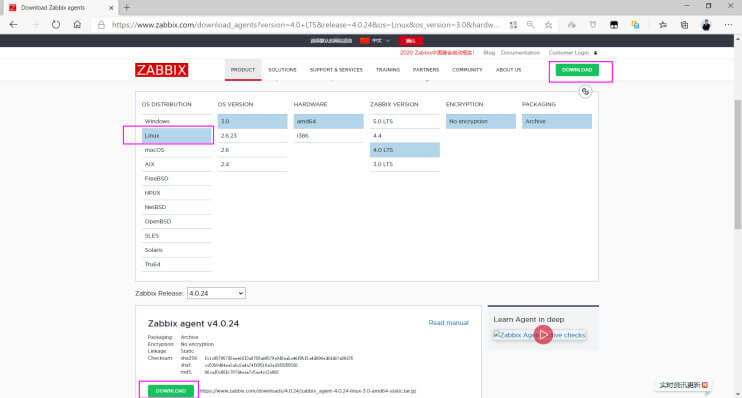Image resolution: width=742 pixels, height=398 pixels.
Task: Click the ZABBIX logo
Action: tap(161, 70)
